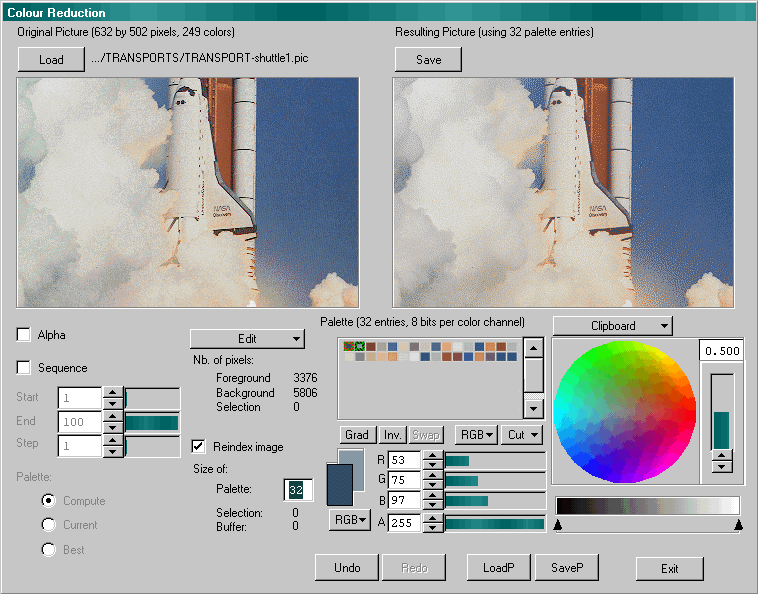Select the Best palette radio button
The width and height of the screenshot is (758, 594).
point(48,549)
